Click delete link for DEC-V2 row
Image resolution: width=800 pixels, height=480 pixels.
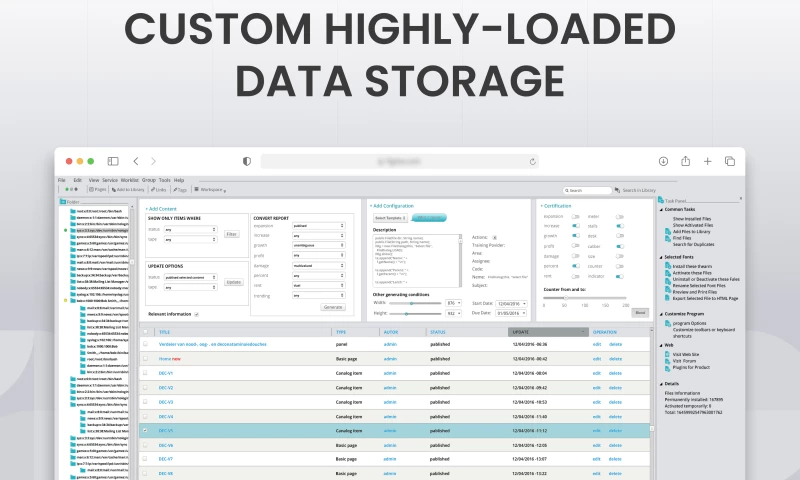615,388
